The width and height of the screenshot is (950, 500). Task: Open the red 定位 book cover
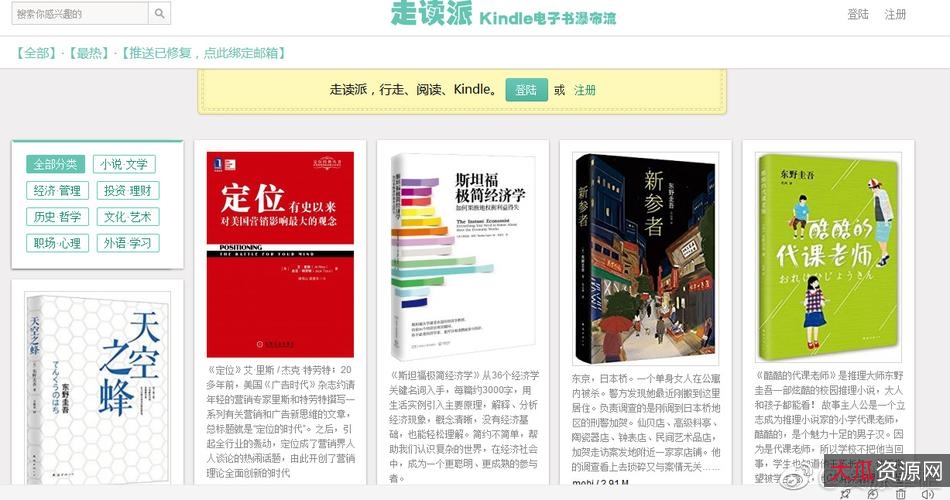coord(280,255)
